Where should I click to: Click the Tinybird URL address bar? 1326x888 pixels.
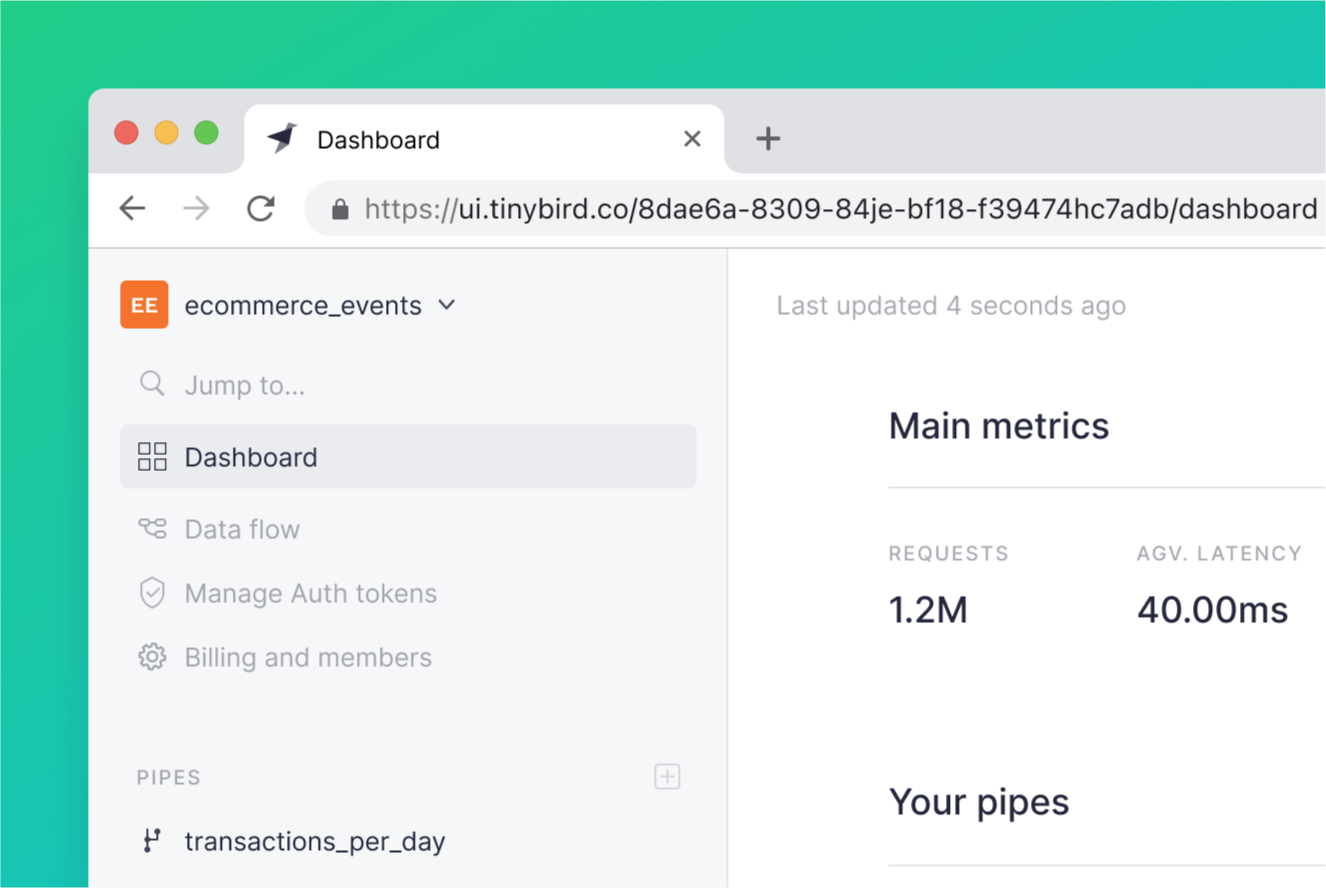(x=840, y=209)
